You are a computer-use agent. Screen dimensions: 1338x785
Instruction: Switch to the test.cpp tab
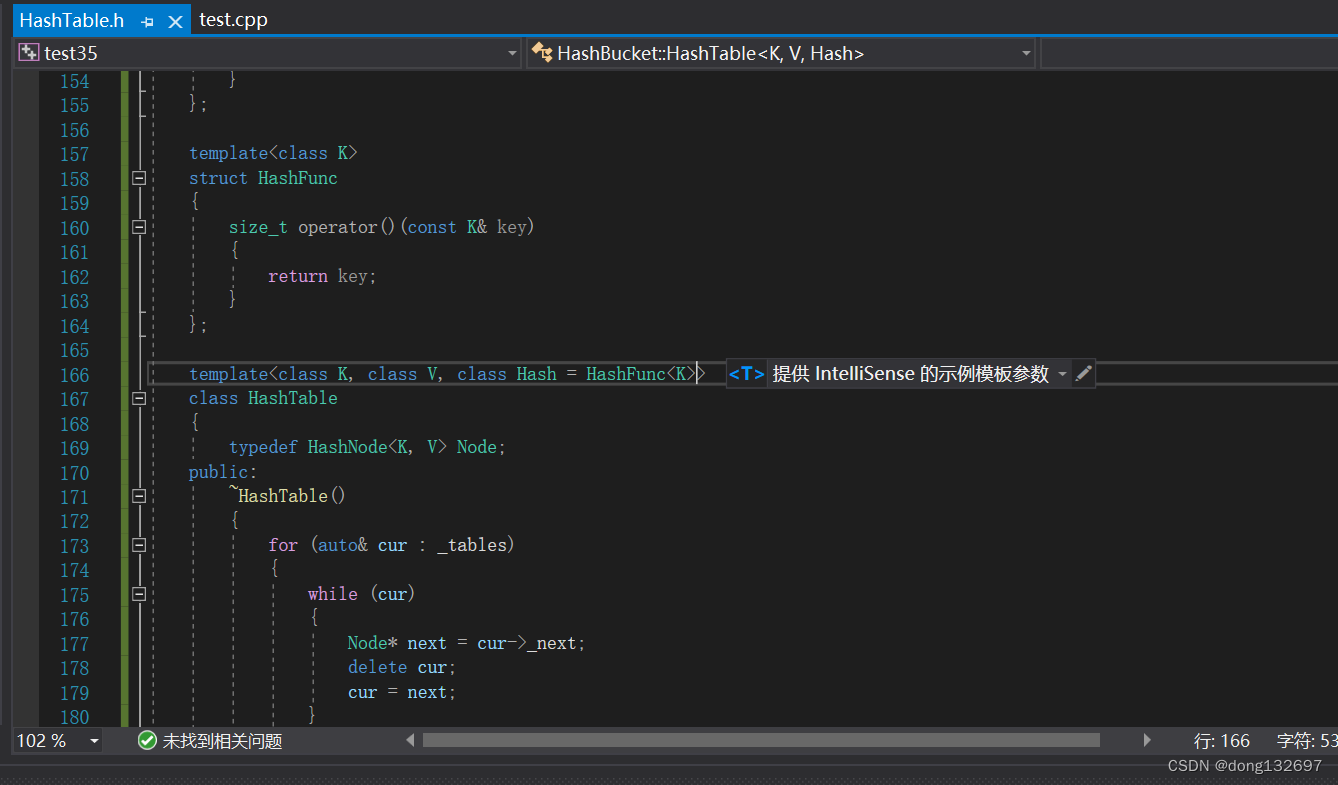(234, 19)
